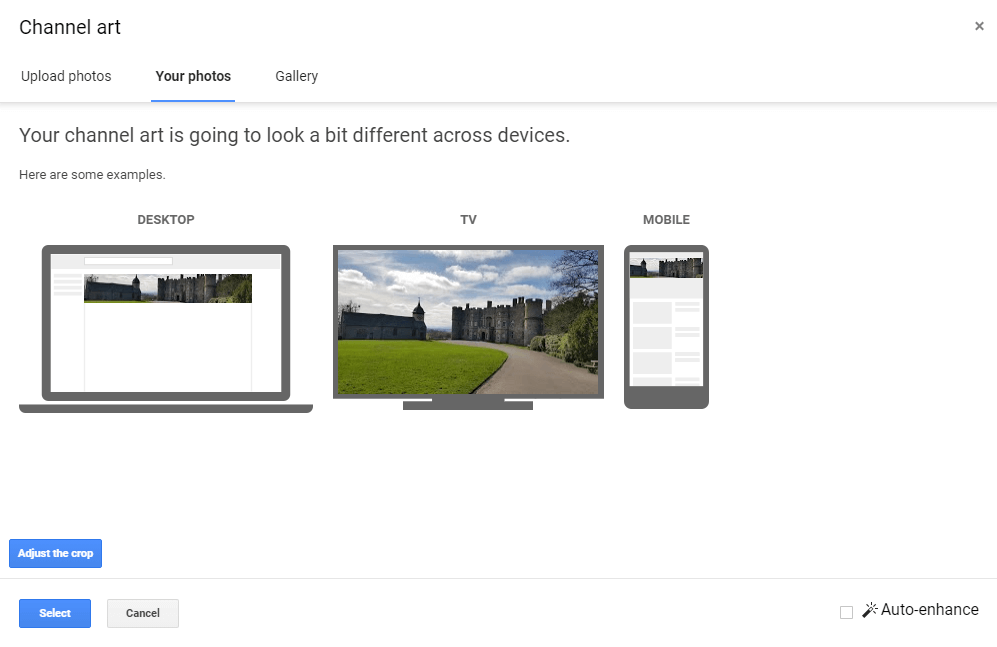The width and height of the screenshot is (997, 647).
Task: Enable the Auto-enhance checkbox
Action: point(846,612)
